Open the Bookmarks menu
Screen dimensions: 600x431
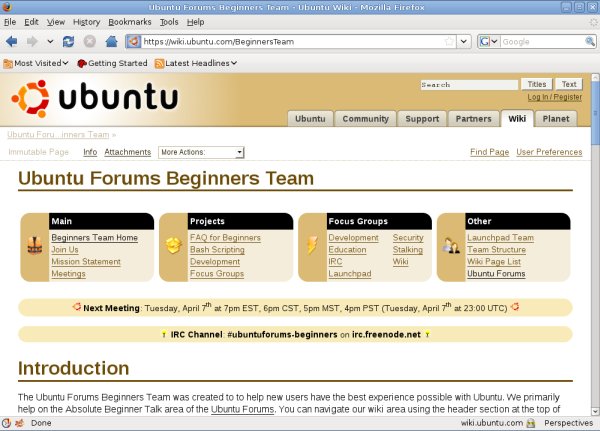(129, 21)
